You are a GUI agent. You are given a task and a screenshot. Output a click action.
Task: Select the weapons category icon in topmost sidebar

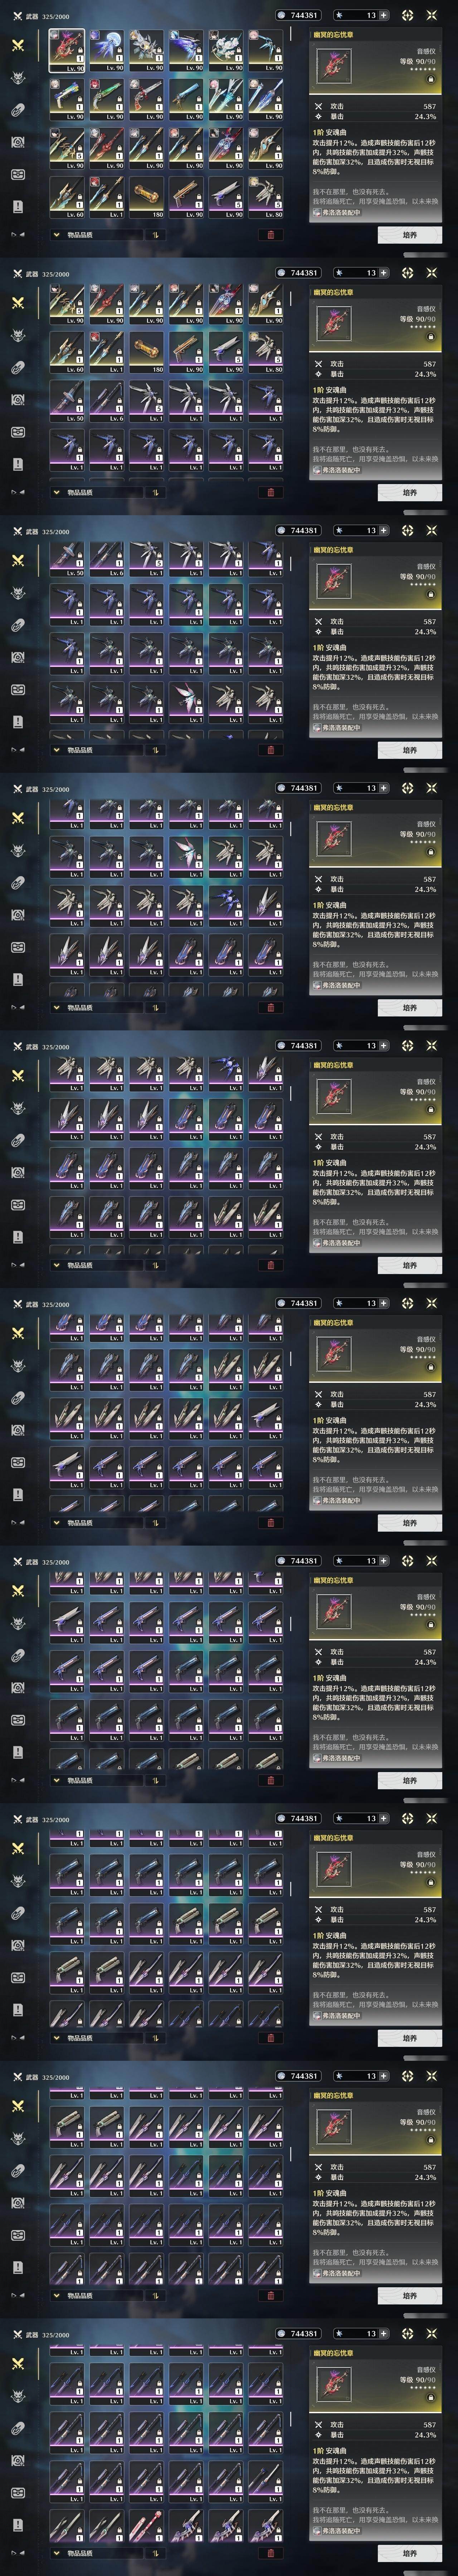pyautogui.click(x=18, y=45)
